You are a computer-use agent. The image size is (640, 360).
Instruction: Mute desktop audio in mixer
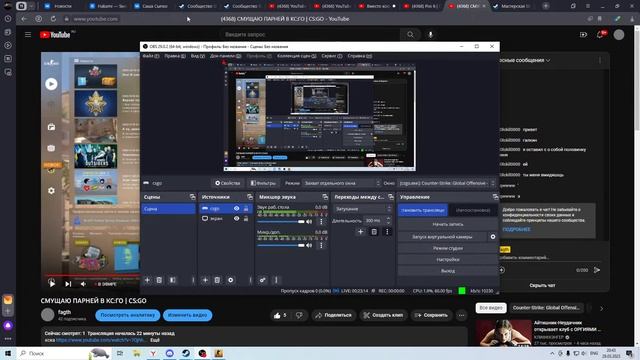click(x=309, y=222)
